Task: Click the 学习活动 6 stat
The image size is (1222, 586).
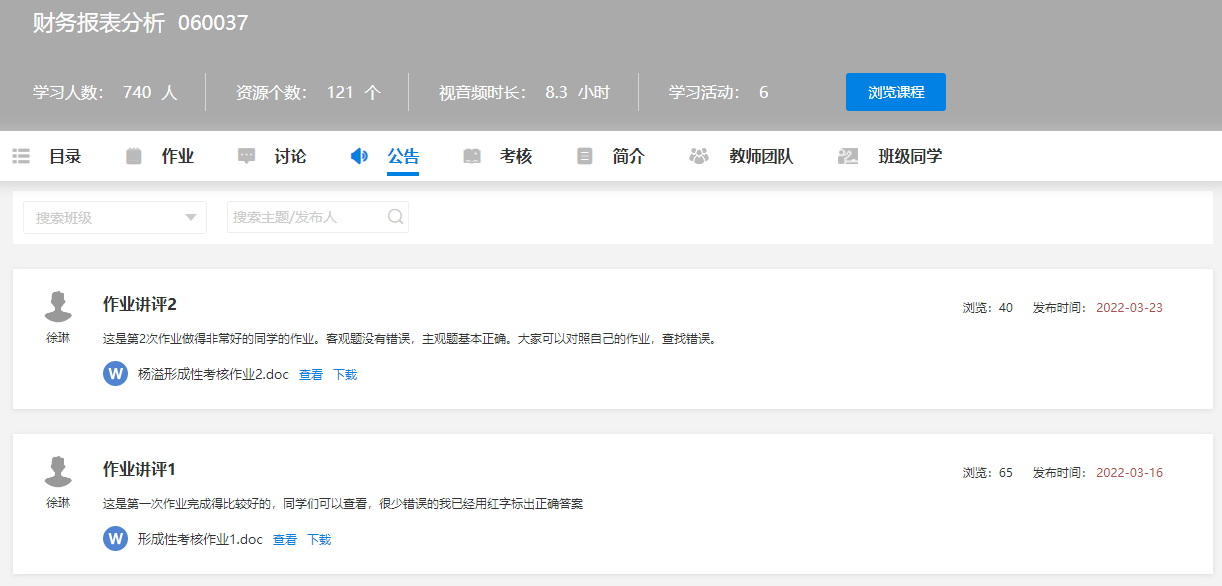Action: pyautogui.click(x=719, y=93)
